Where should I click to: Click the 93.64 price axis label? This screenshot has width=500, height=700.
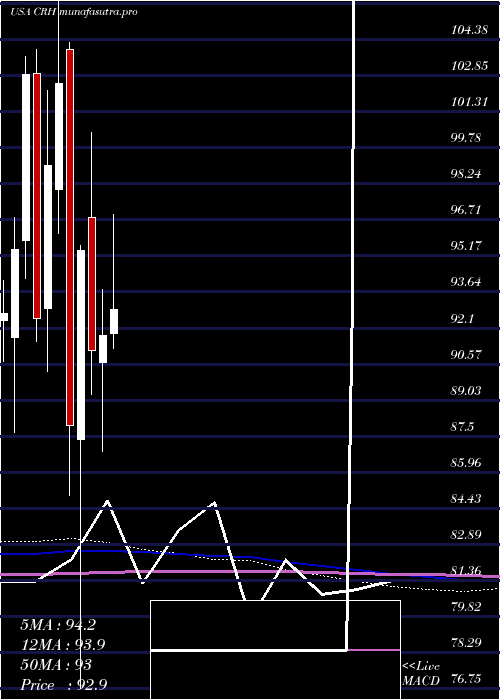pyautogui.click(x=468, y=282)
